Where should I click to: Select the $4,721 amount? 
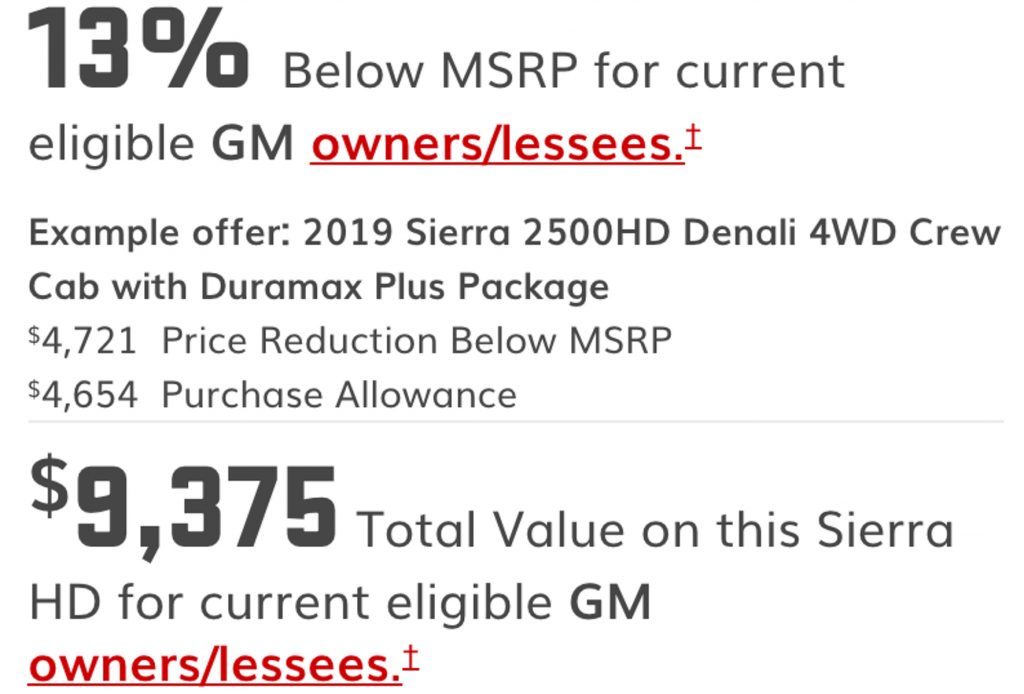pyautogui.click(x=83, y=341)
